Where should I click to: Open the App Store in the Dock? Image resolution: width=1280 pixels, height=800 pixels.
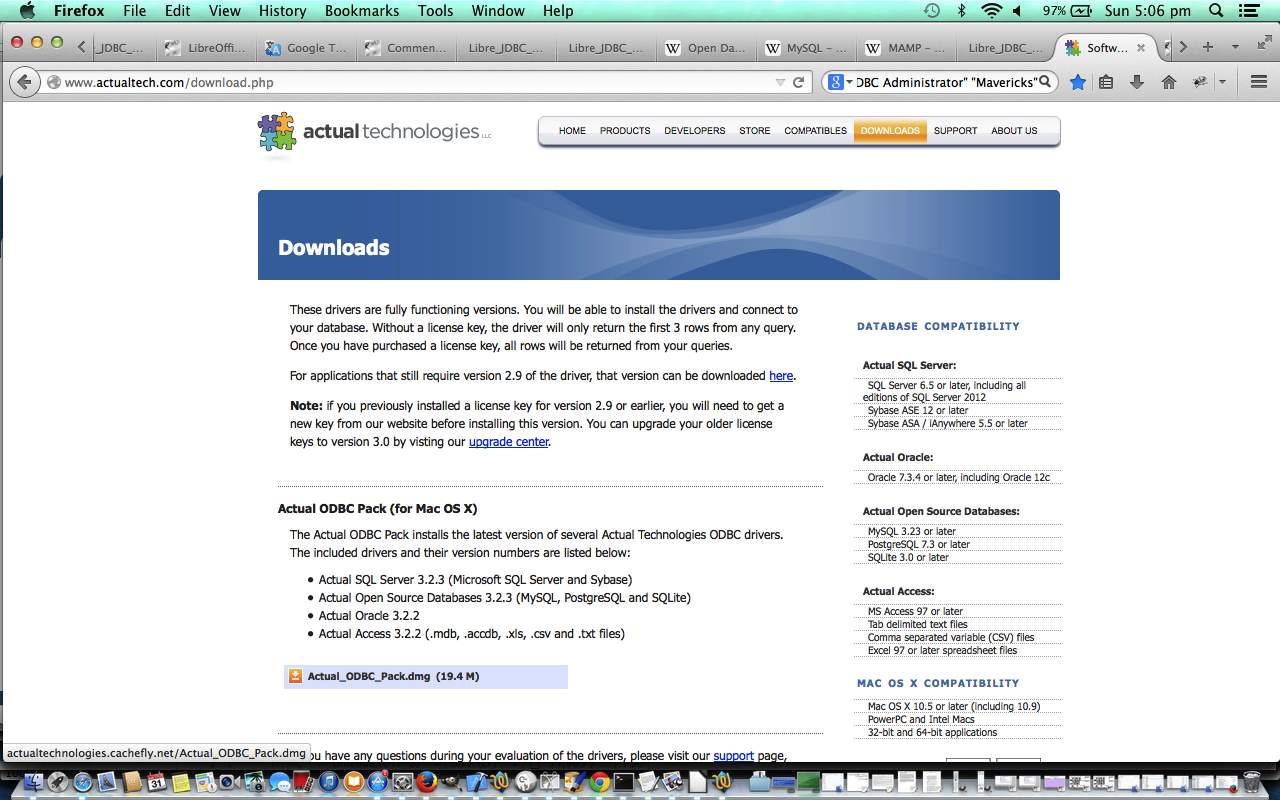(378, 781)
